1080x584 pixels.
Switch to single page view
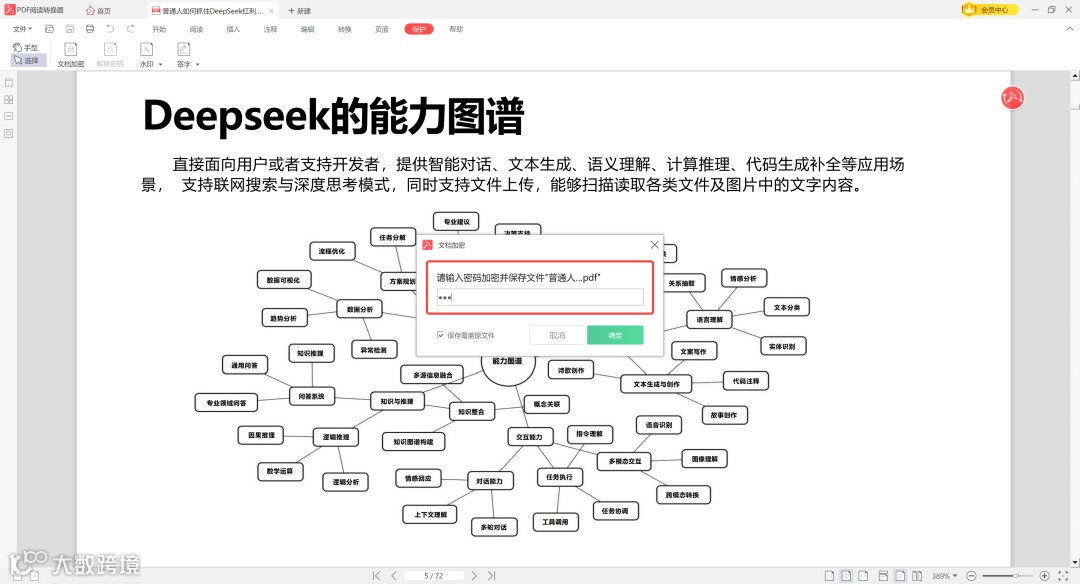tap(900, 576)
